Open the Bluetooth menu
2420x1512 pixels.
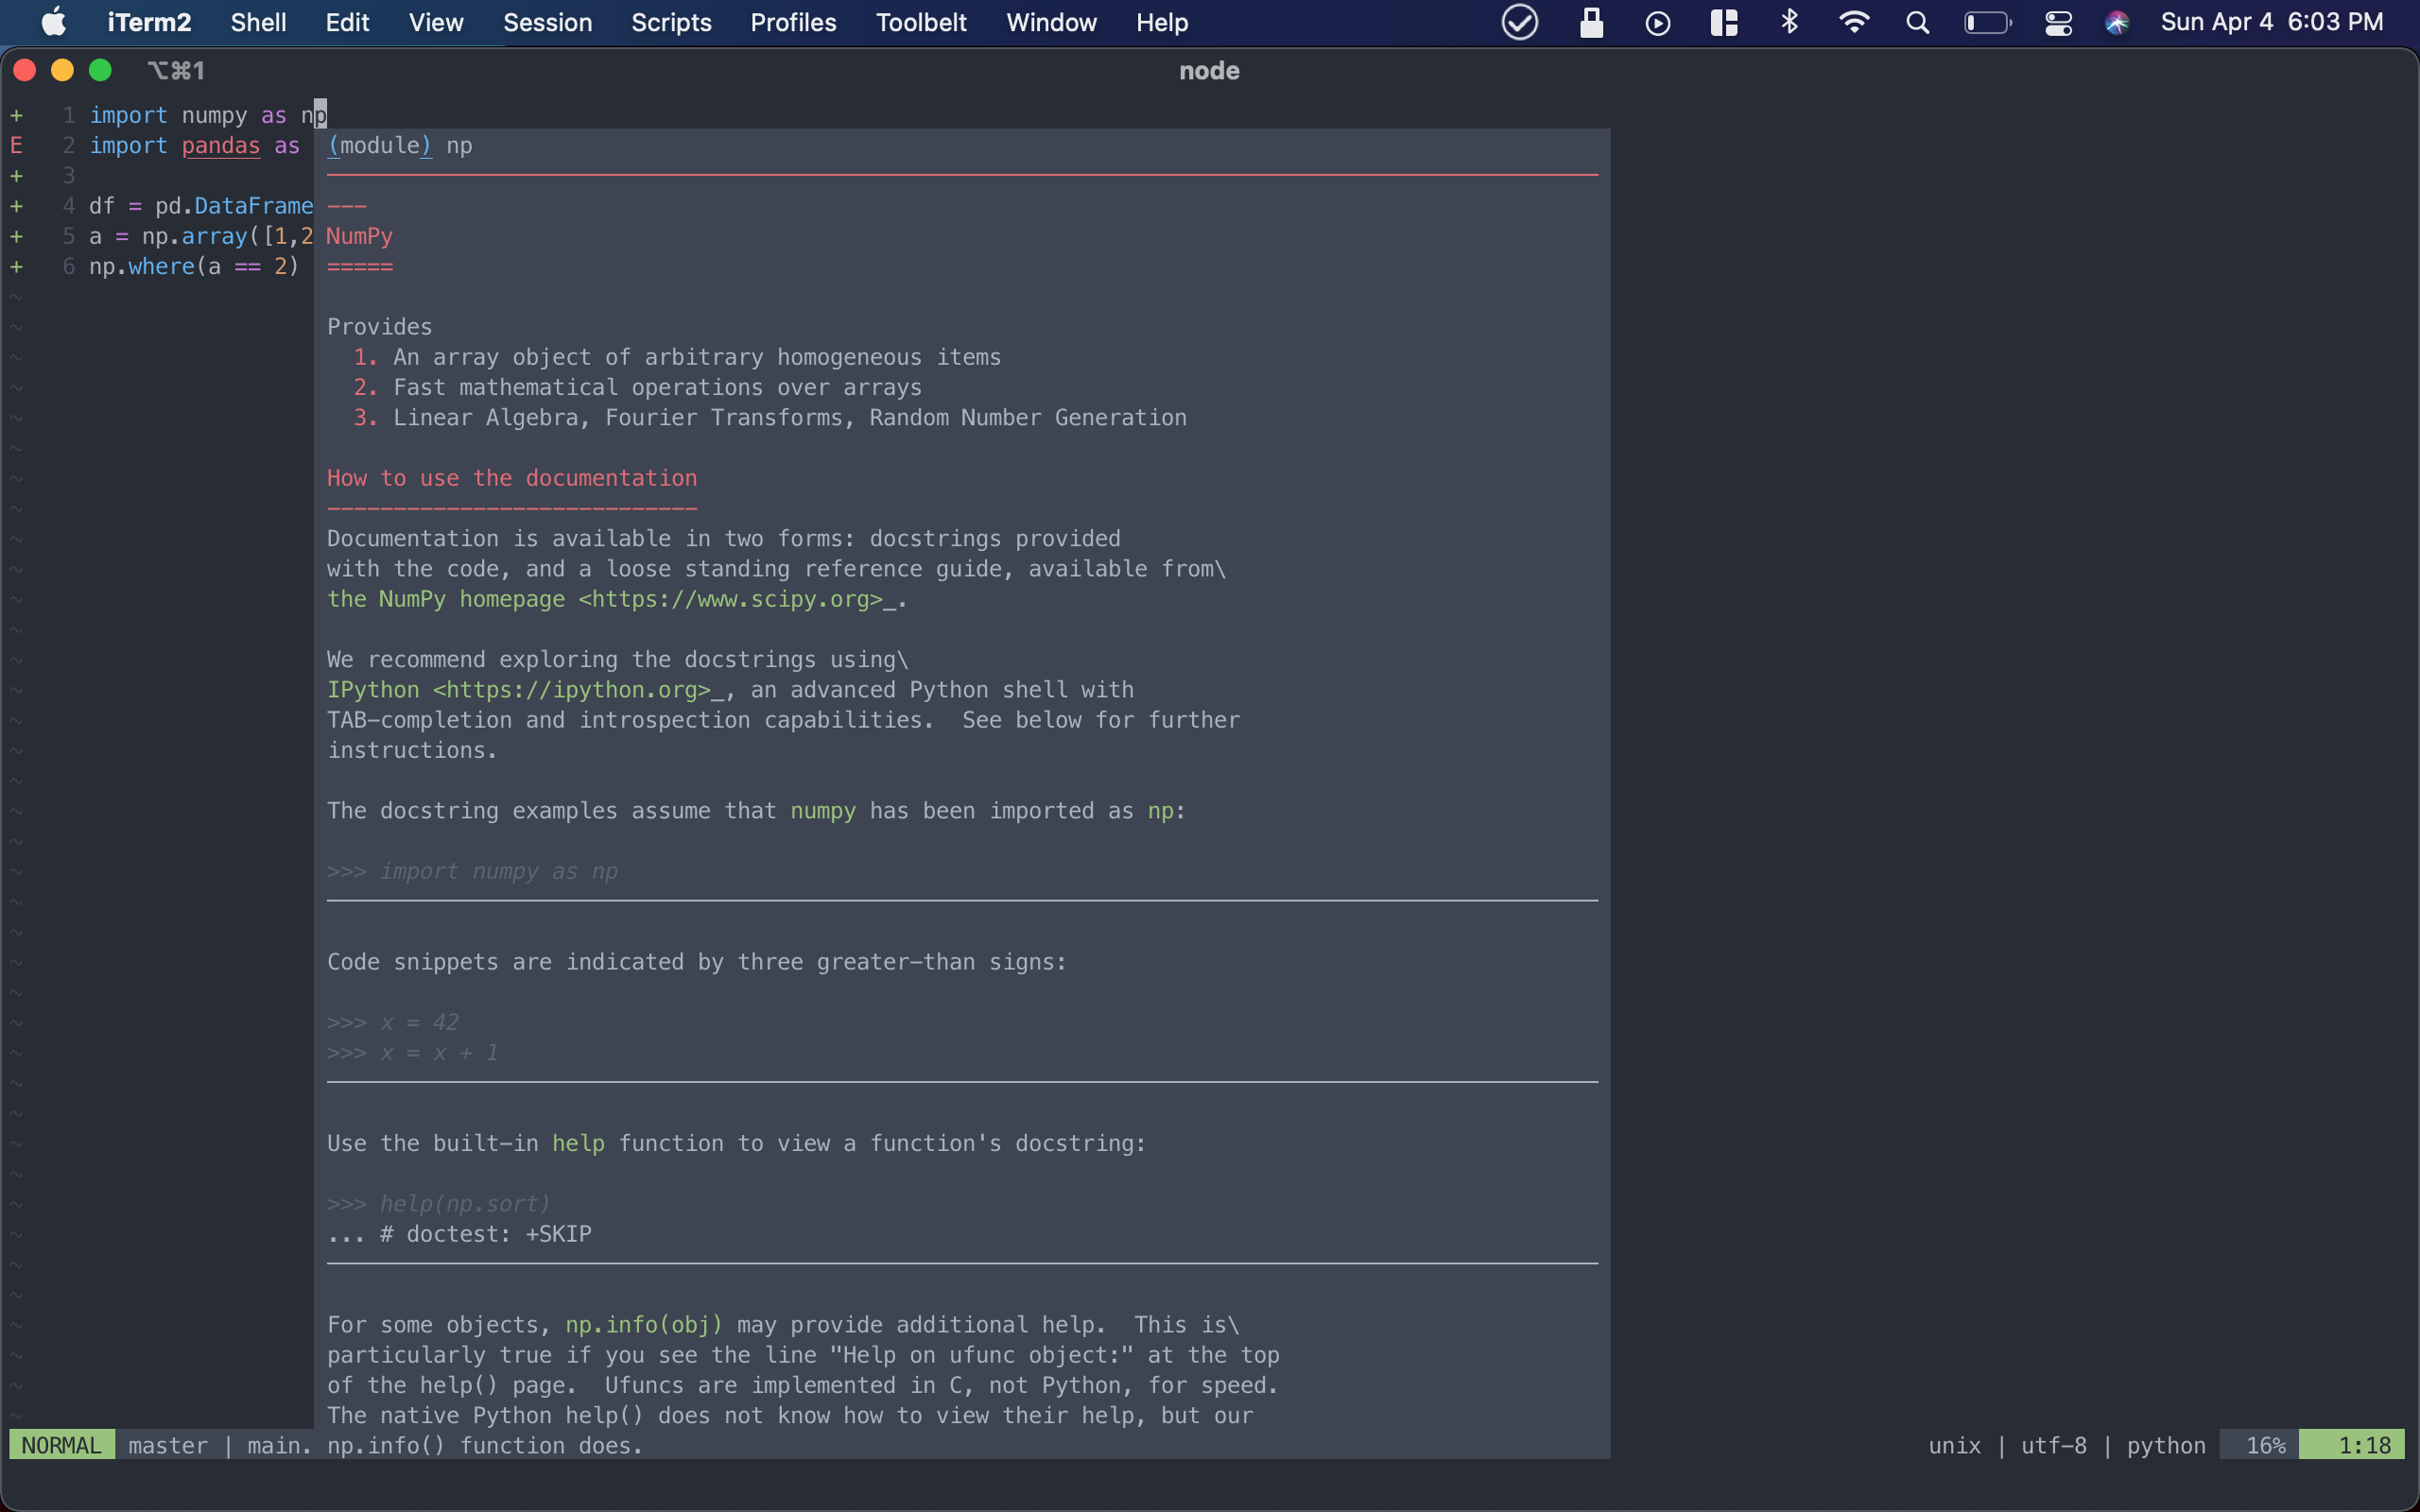coord(1790,22)
